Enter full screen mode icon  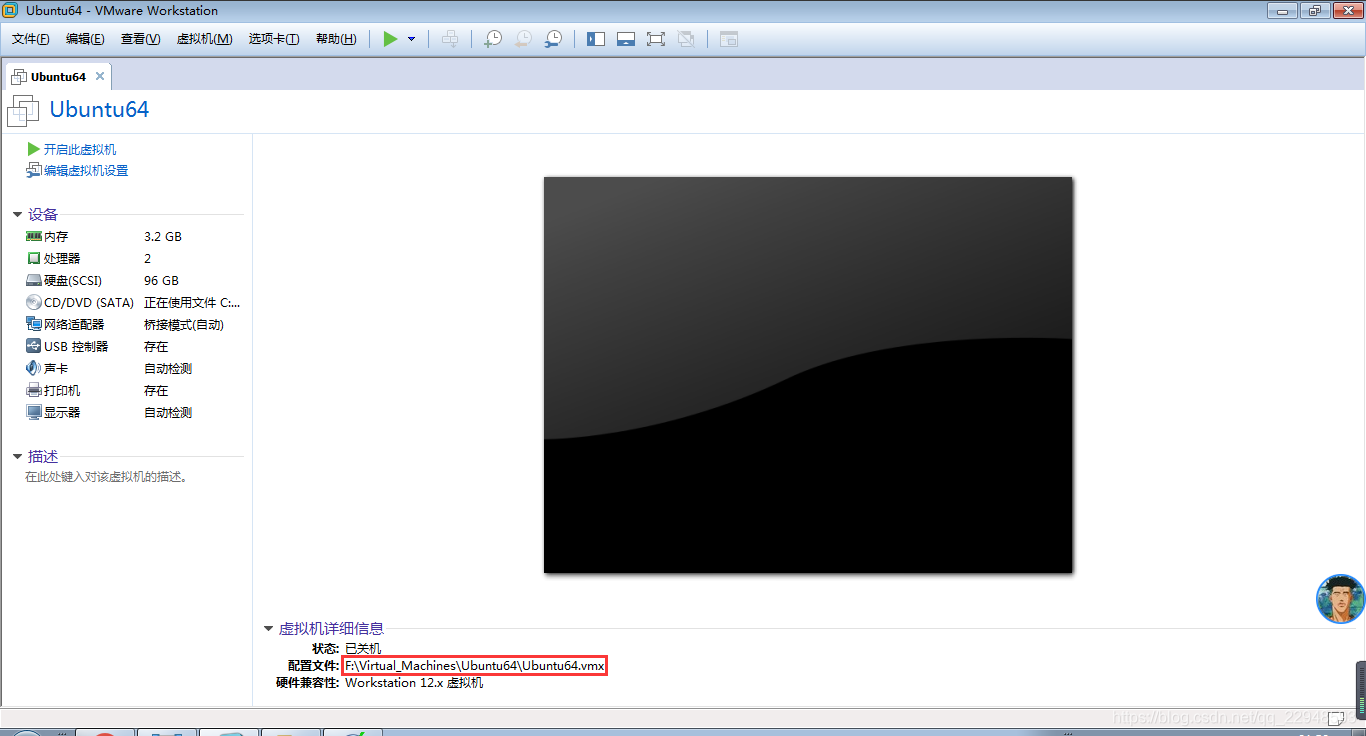[656, 39]
